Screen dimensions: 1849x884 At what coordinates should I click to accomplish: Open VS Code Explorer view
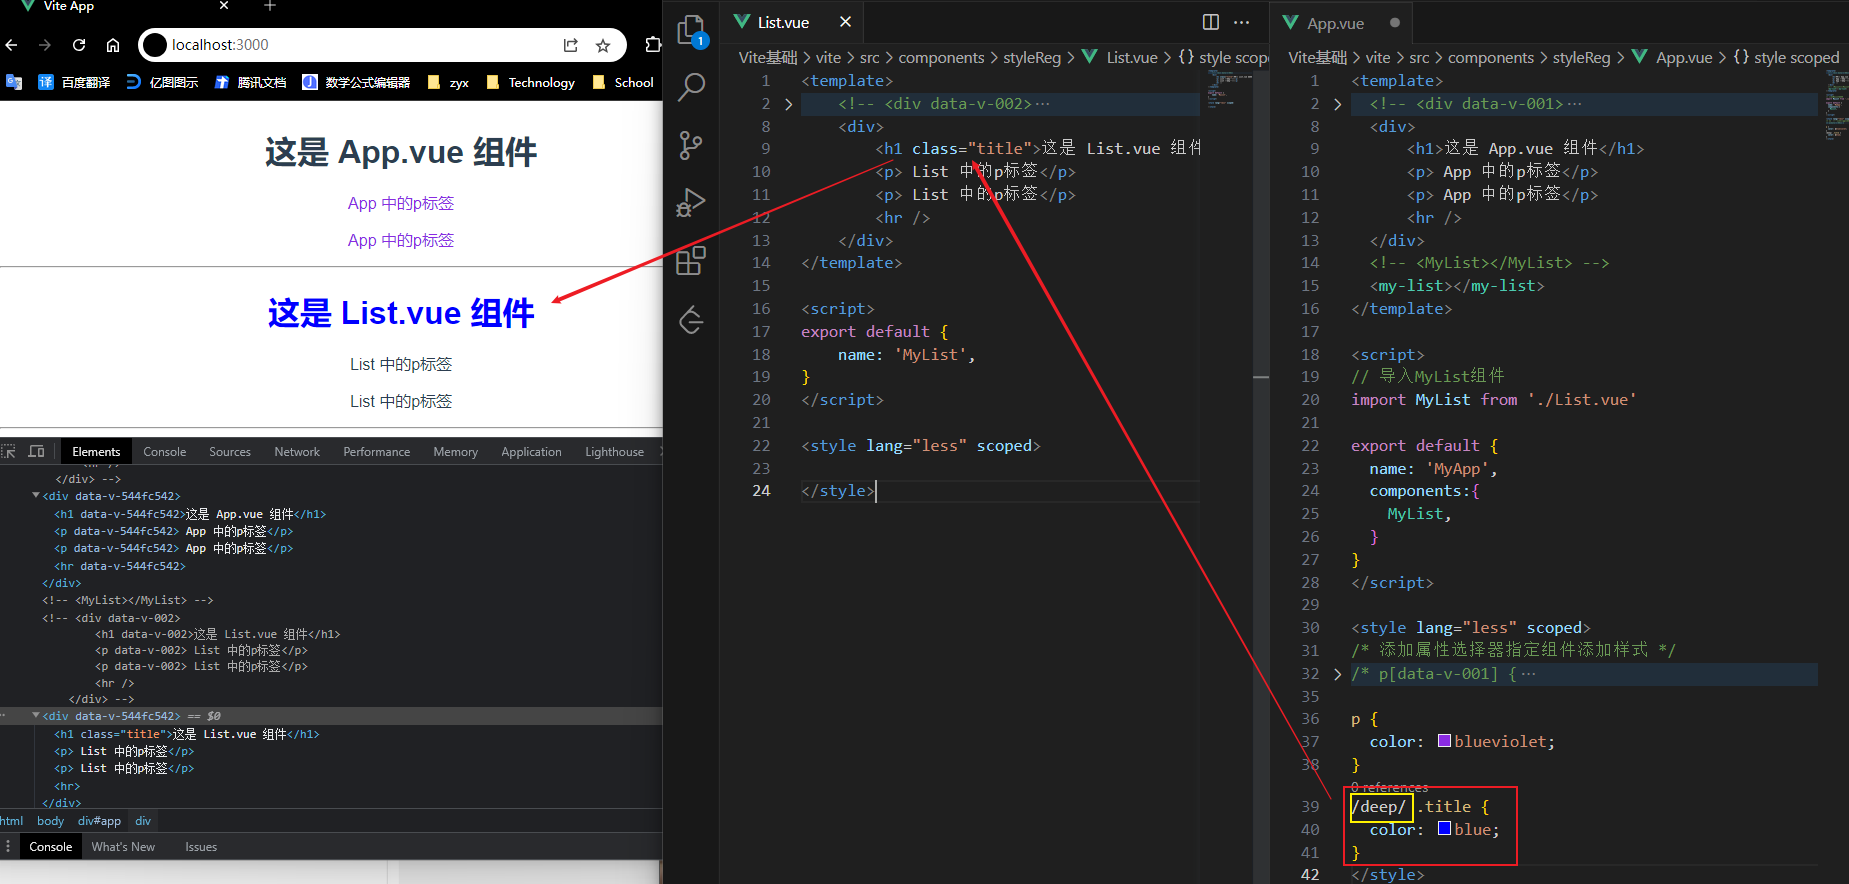691,30
